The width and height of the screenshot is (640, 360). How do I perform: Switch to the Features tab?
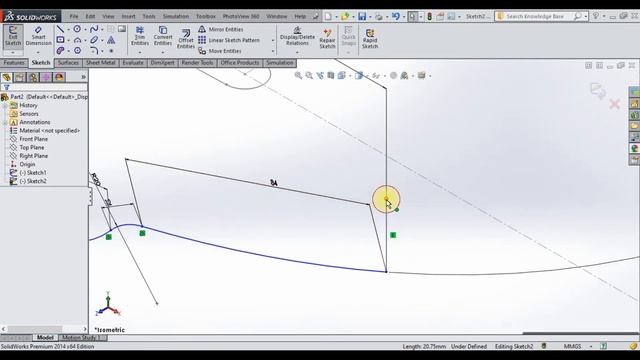click(x=14, y=63)
